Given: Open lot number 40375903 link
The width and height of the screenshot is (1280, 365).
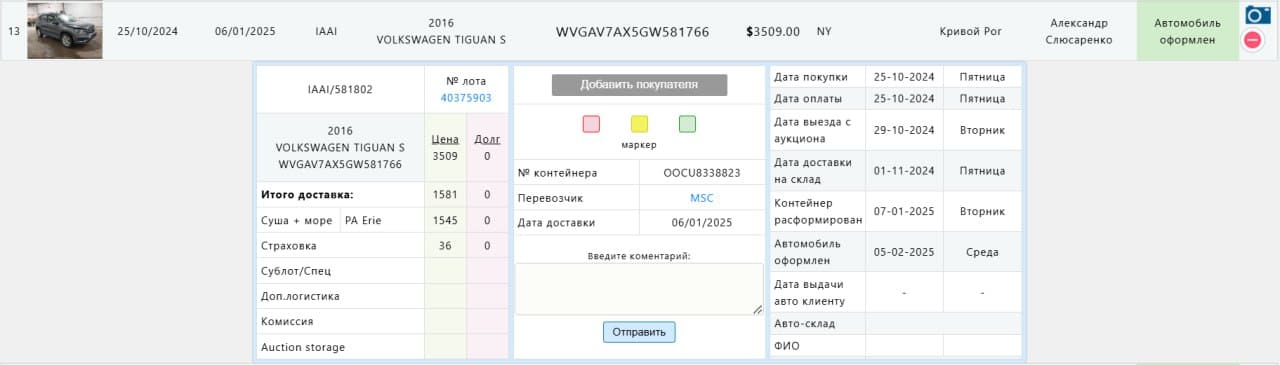Looking at the screenshot, I should coord(466,98).
